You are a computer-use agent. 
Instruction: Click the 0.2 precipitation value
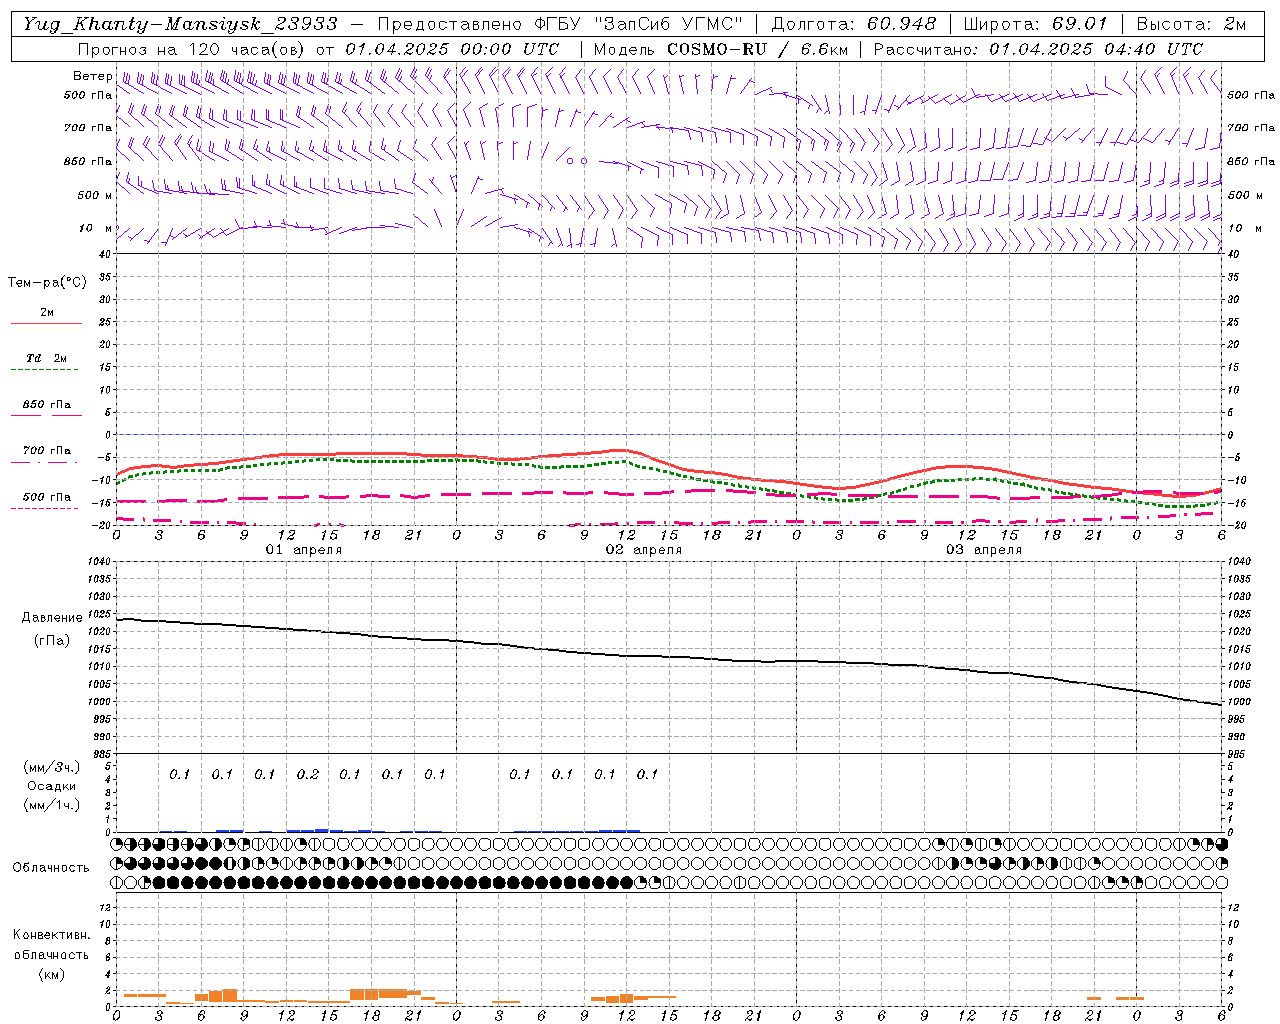(307, 775)
